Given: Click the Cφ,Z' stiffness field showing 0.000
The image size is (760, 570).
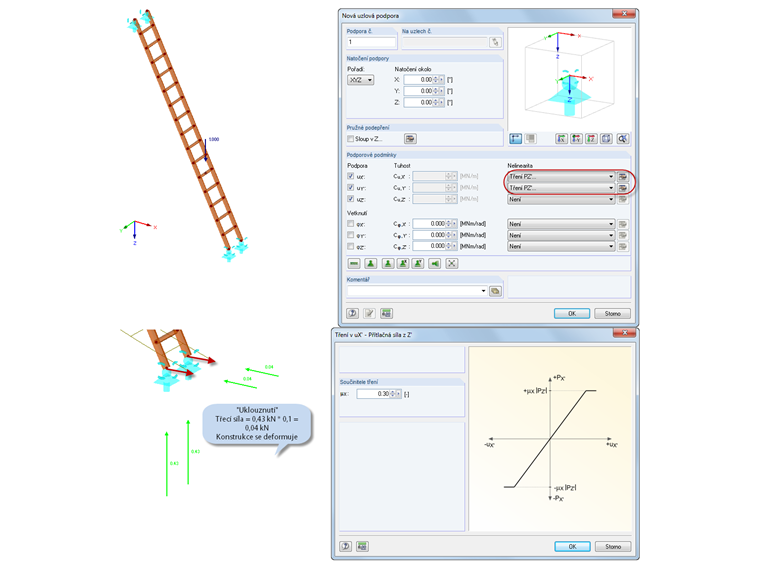Looking at the screenshot, I should pos(429,246).
